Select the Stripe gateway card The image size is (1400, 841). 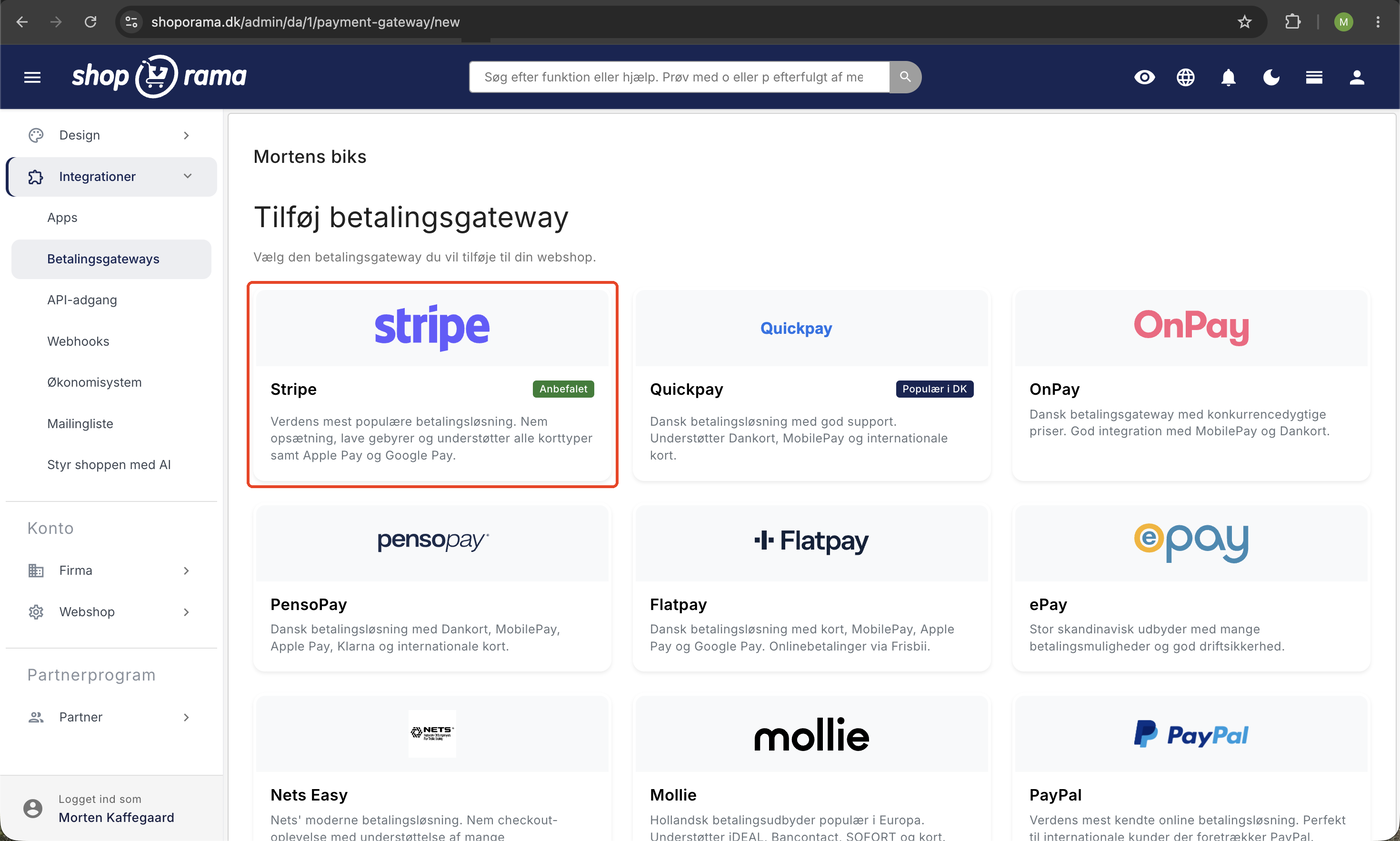[x=432, y=385]
